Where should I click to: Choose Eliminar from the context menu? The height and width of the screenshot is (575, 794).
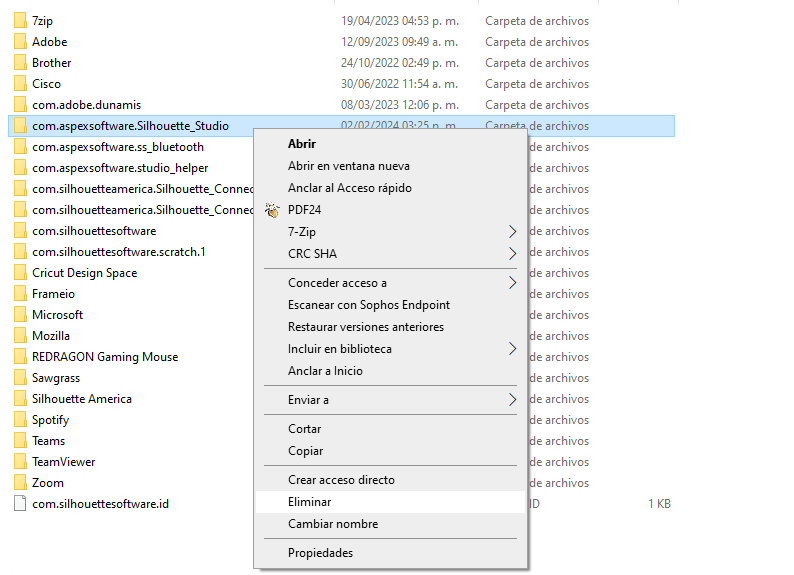310,502
